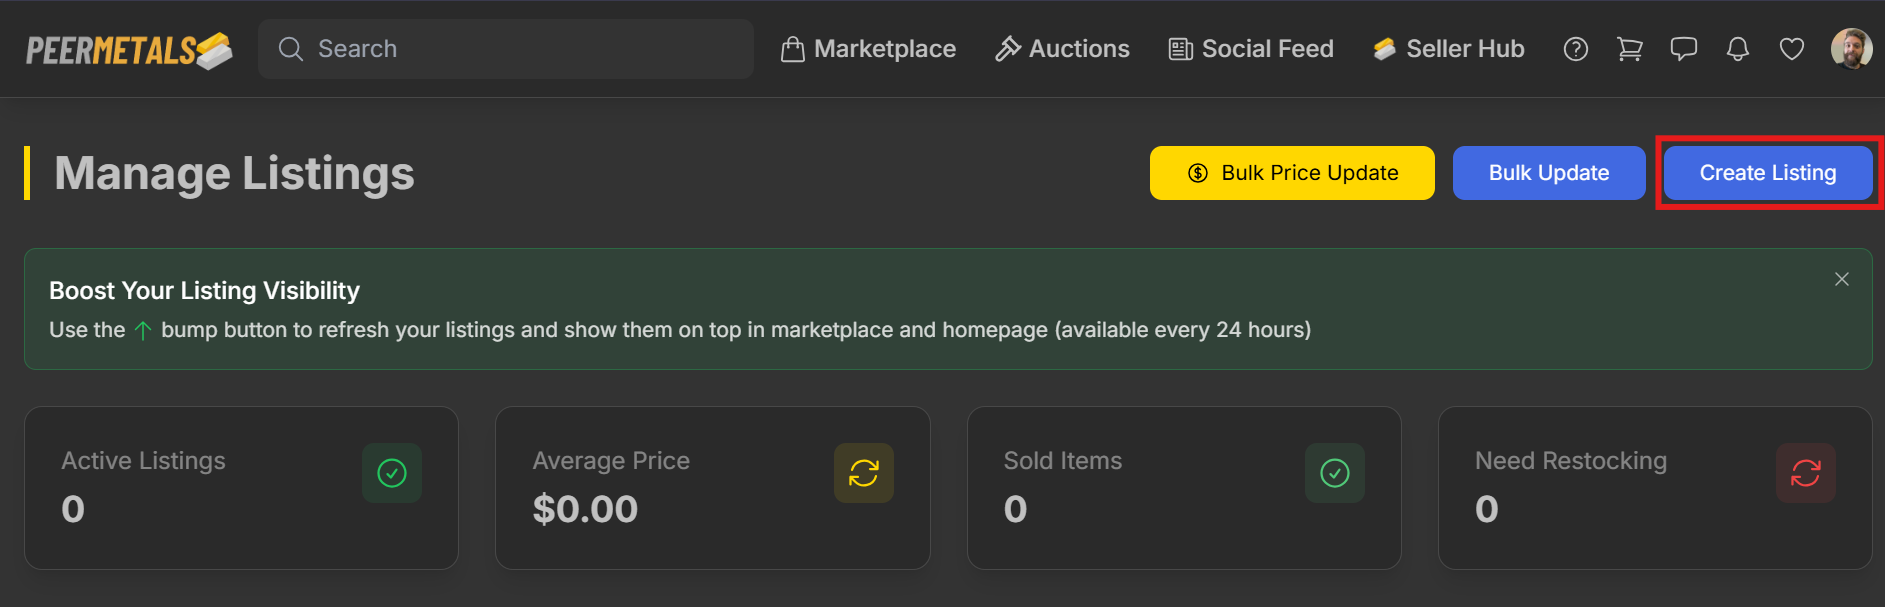Show notifications via the bell icon
This screenshot has width=1885, height=607.
coord(1738,49)
